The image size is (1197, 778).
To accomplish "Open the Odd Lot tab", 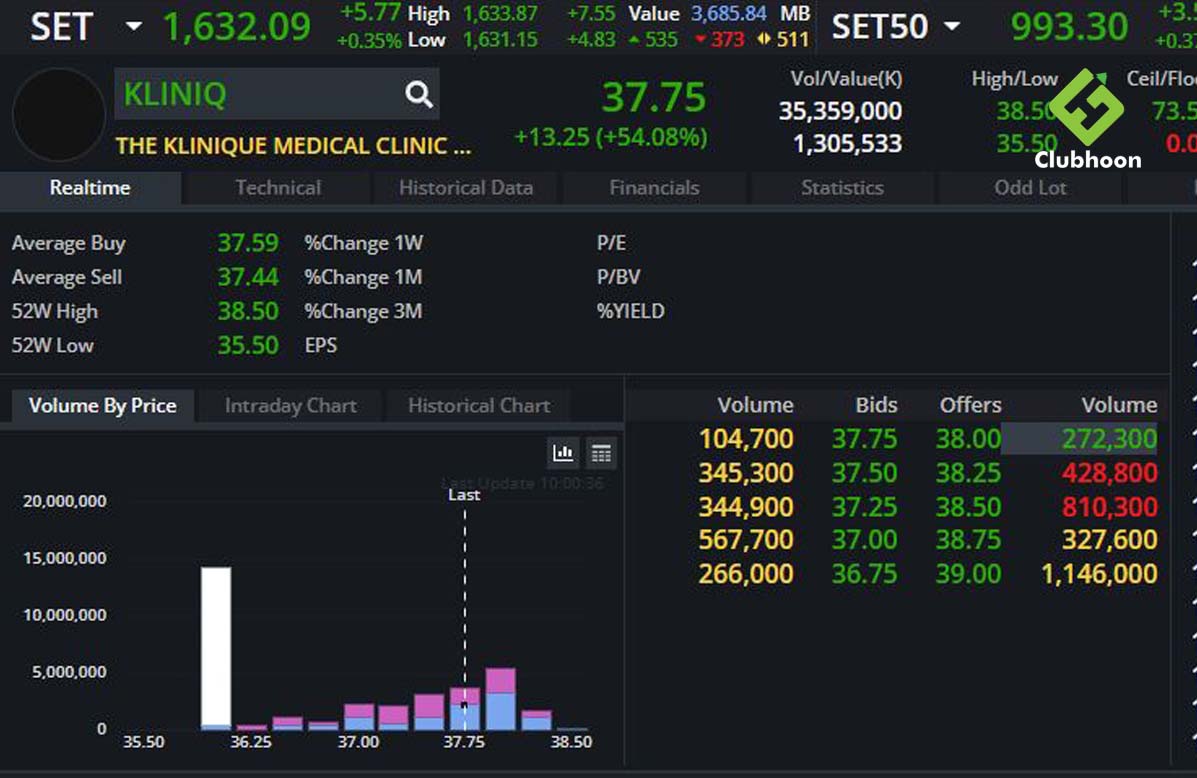I will click(x=1030, y=188).
